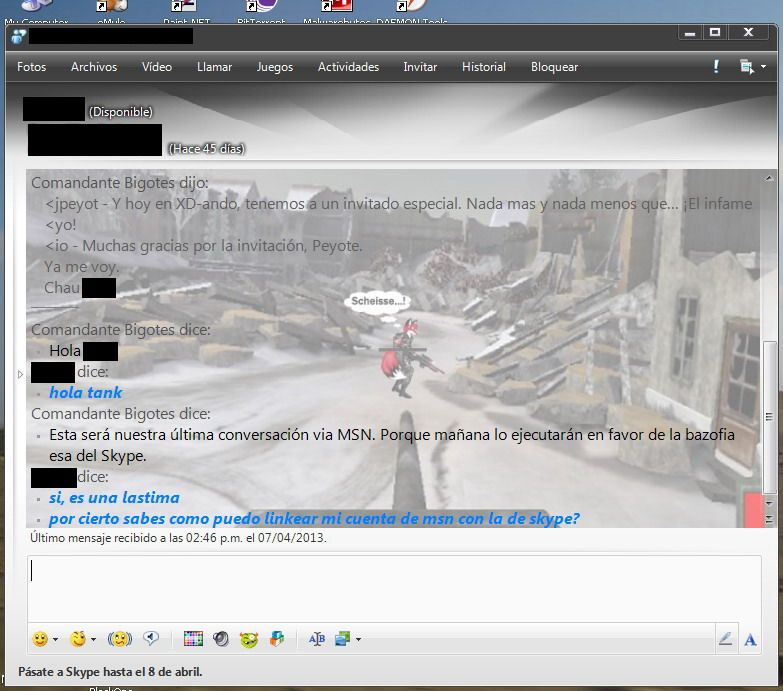The width and height of the screenshot is (783, 691).
Task: Open the Archivos menu
Action: pyautogui.click(x=94, y=67)
